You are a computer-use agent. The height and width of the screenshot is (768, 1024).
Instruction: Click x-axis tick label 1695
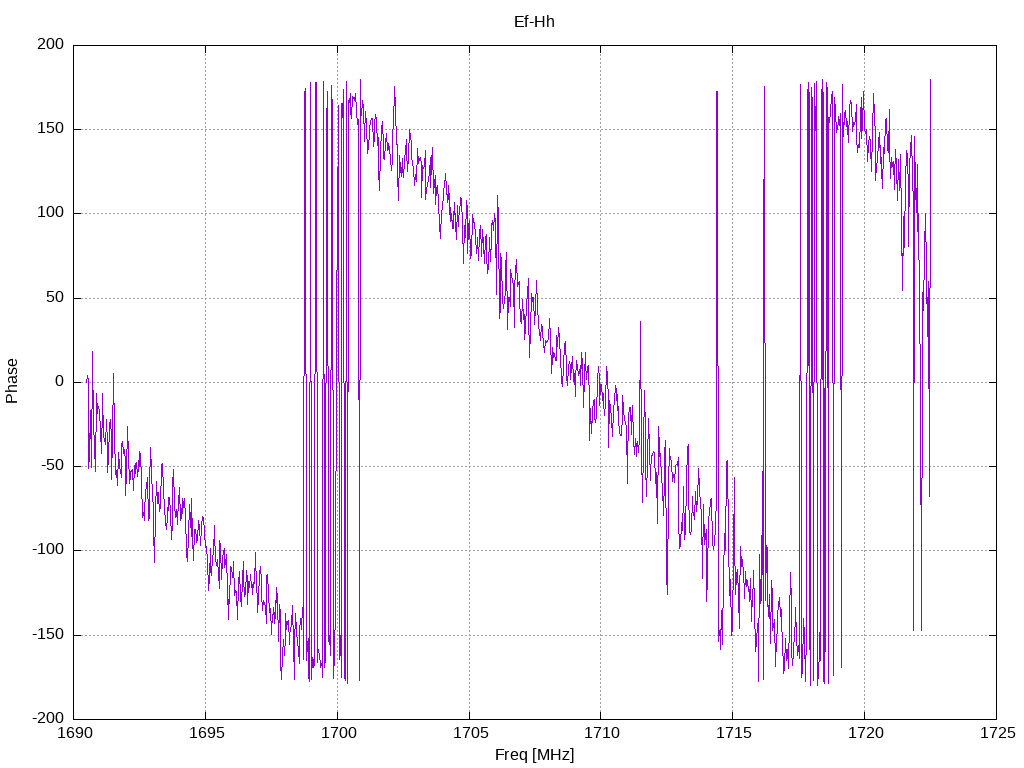point(207,733)
